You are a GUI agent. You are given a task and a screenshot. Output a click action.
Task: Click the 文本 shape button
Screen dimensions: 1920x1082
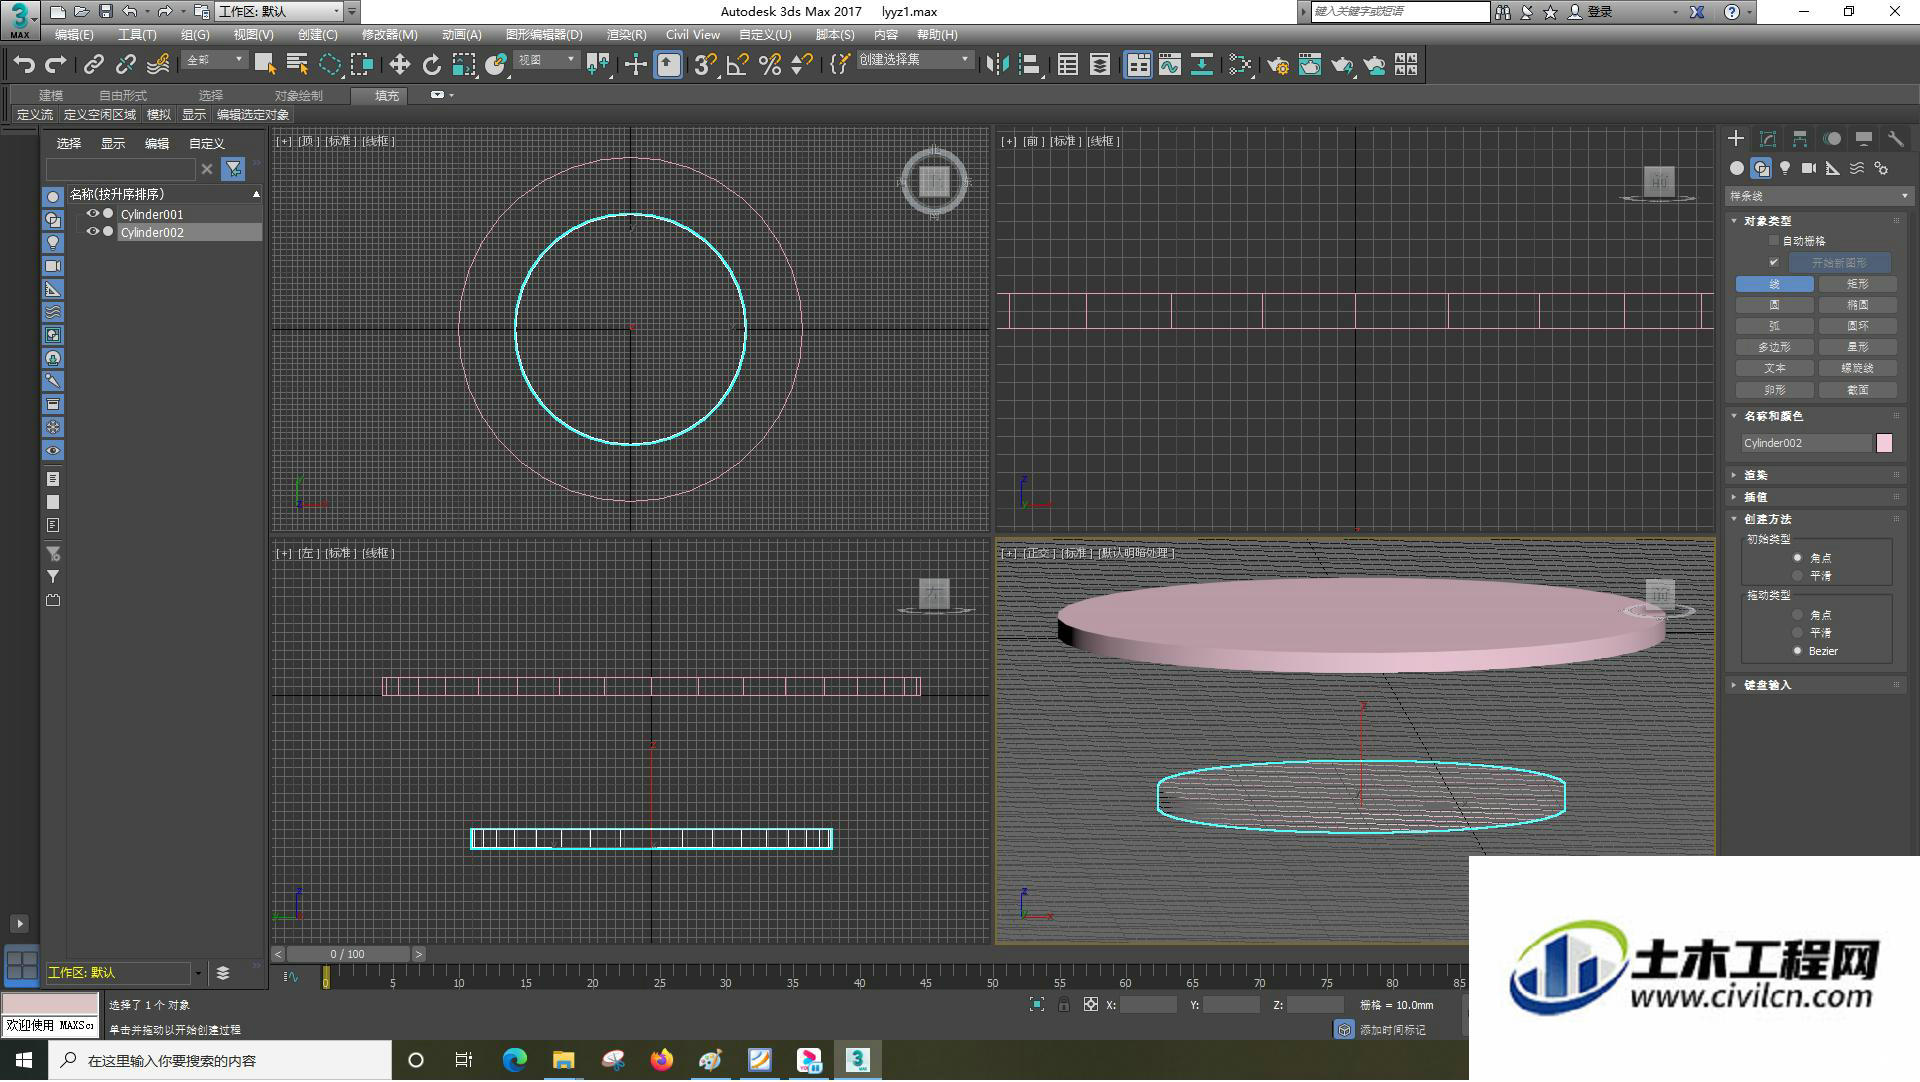(1774, 368)
